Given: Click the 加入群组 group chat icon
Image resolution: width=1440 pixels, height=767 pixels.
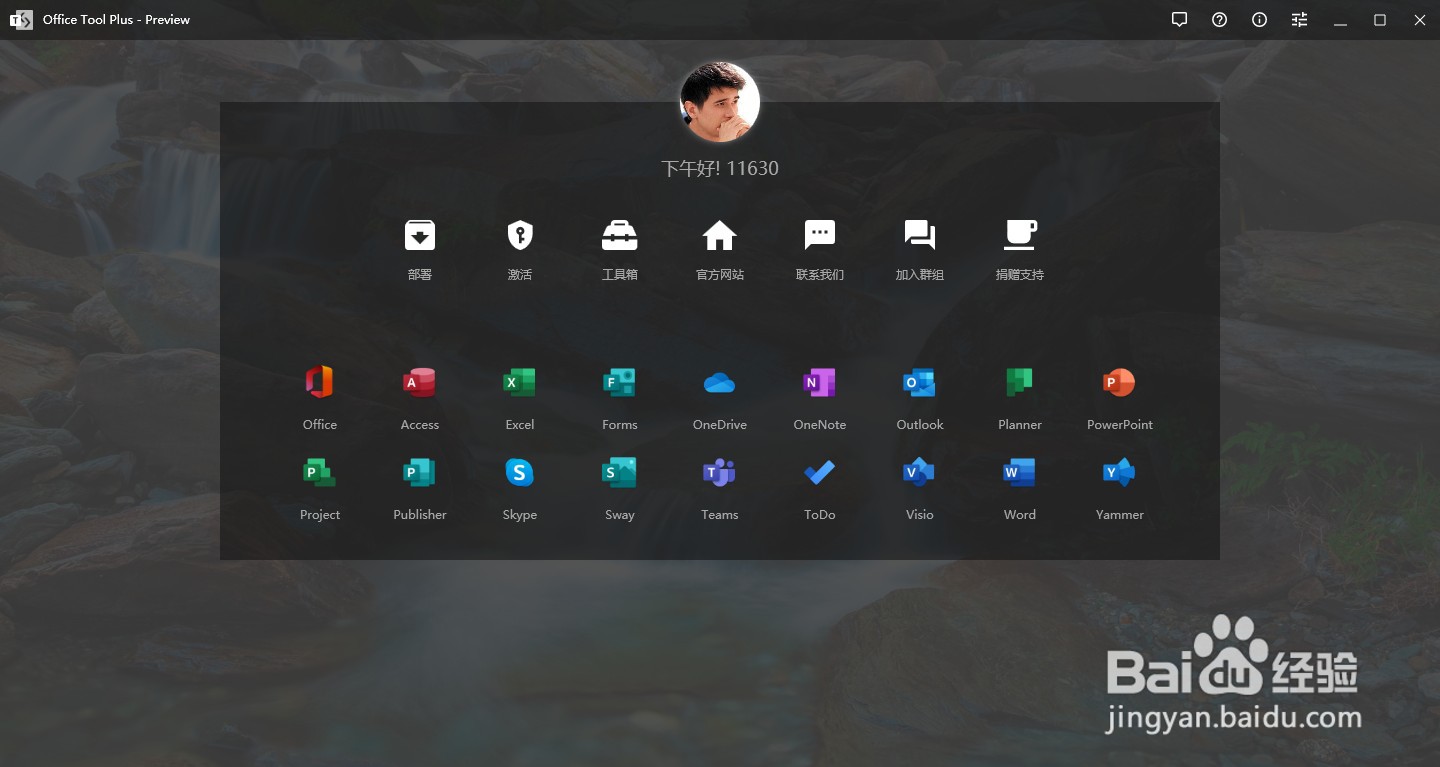Looking at the screenshot, I should [x=920, y=235].
